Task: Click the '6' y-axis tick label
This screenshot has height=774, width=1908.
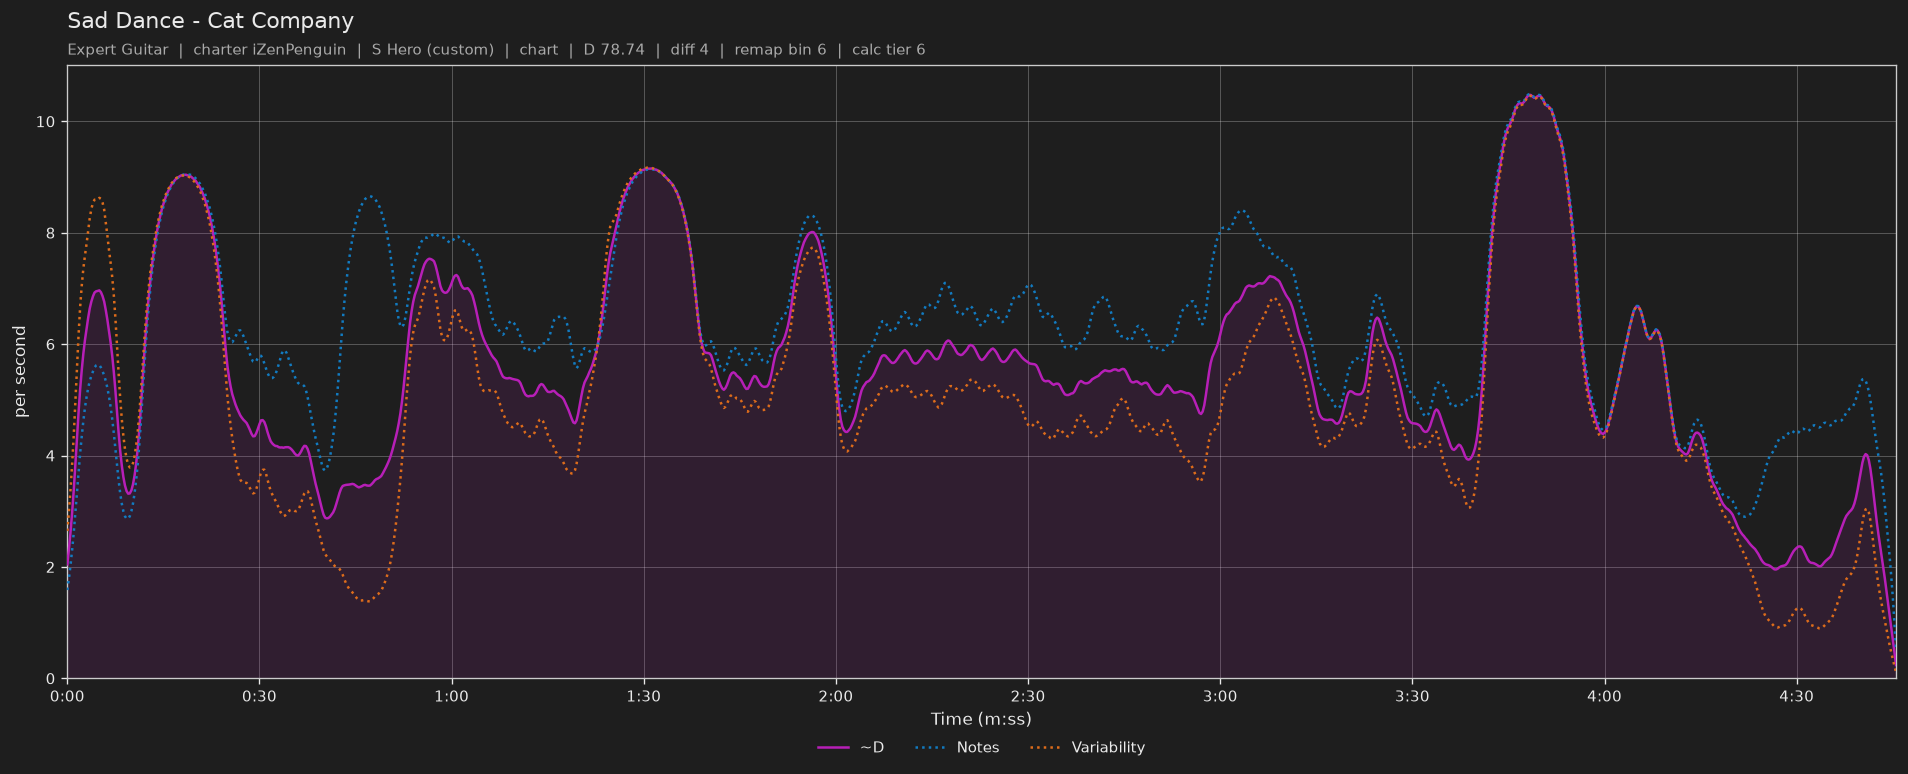Action: [51, 345]
